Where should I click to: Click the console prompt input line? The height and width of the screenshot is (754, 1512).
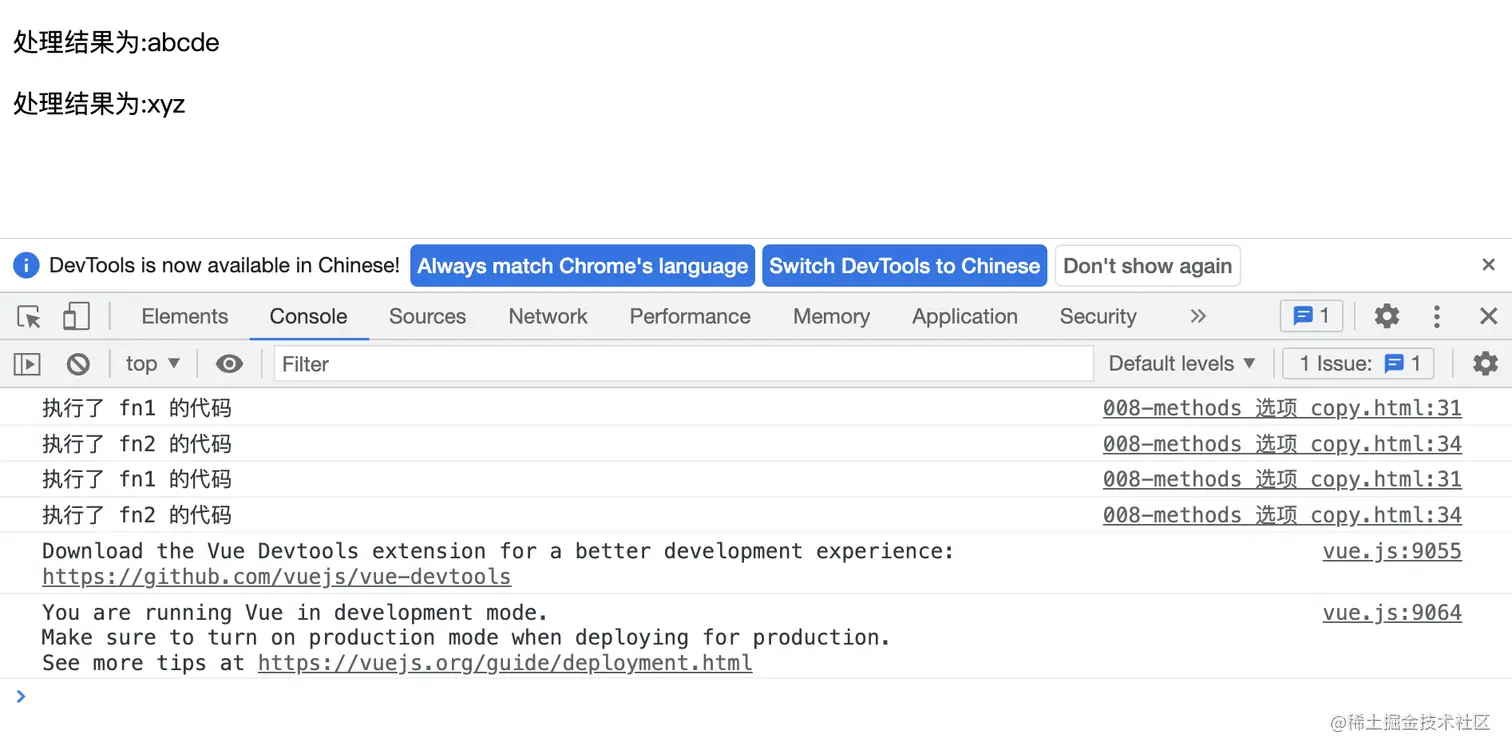coord(760,696)
